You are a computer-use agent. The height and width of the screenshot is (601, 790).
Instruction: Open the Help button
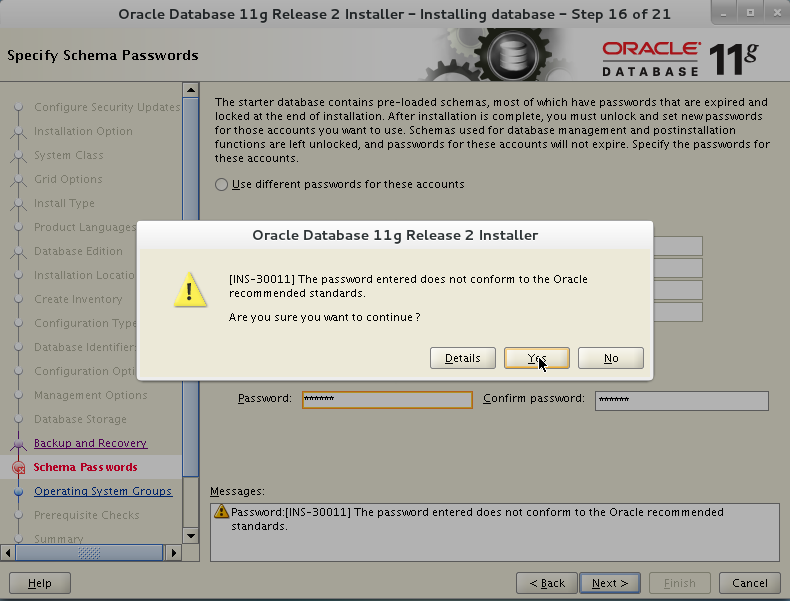tap(40, 583)
